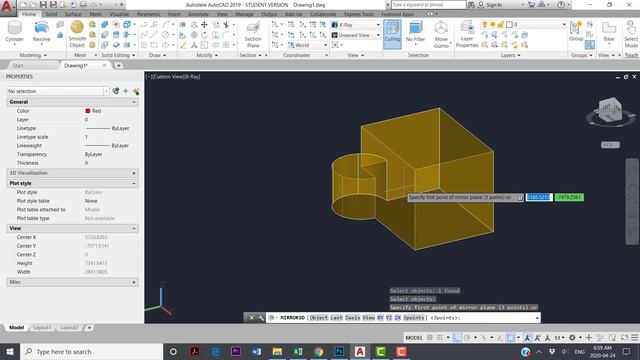Collapse the Plot style section
Image resolution: width=640 pixels, height=360 pixels.
point(134,184)
